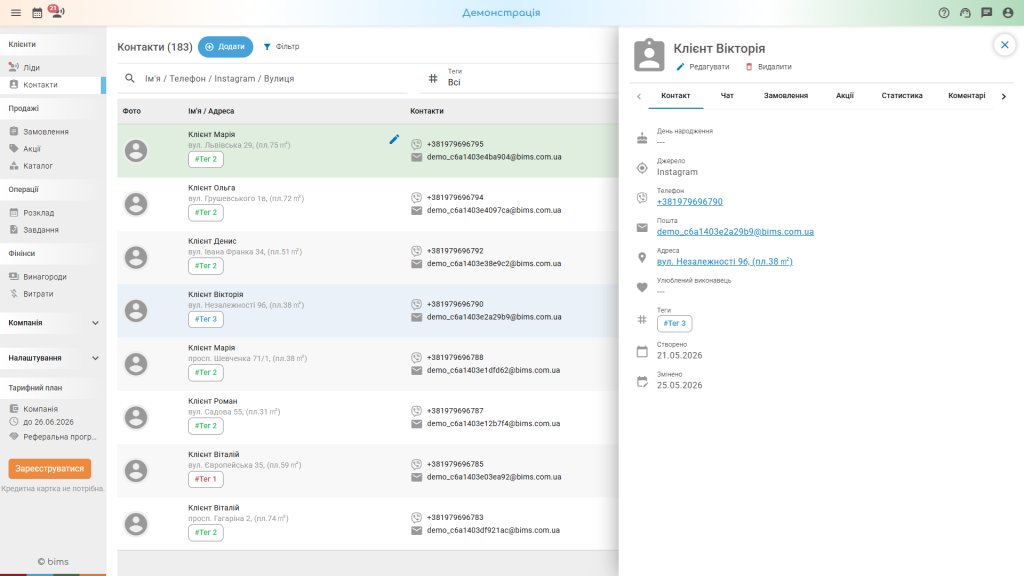Open the Фільтр control
The width and height of the screenshot is (1024, 576).
pyautogui.click(x=281, y=47)
